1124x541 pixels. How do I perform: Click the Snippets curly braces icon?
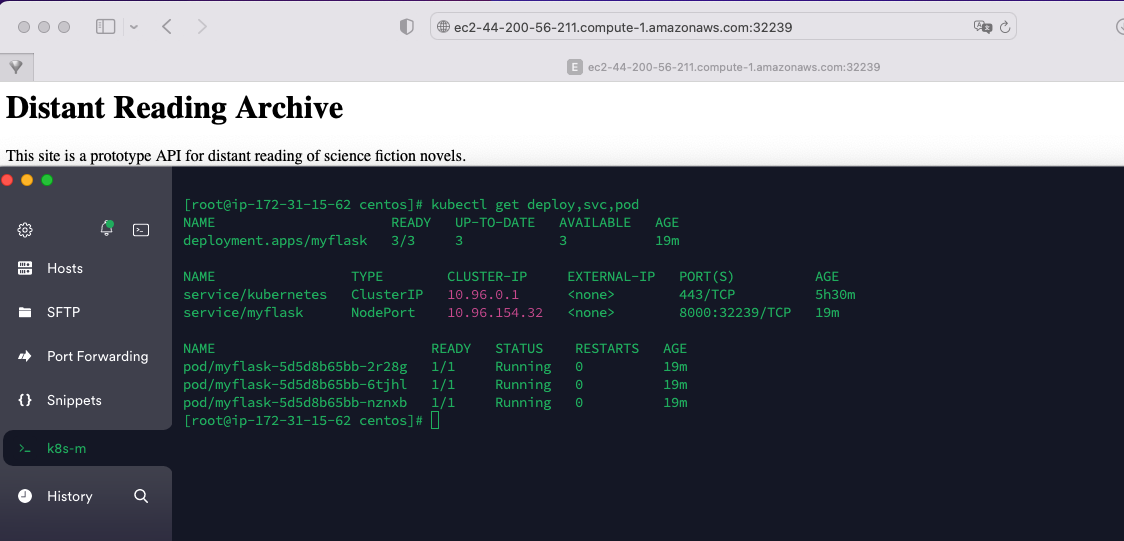tap(25, 401)
